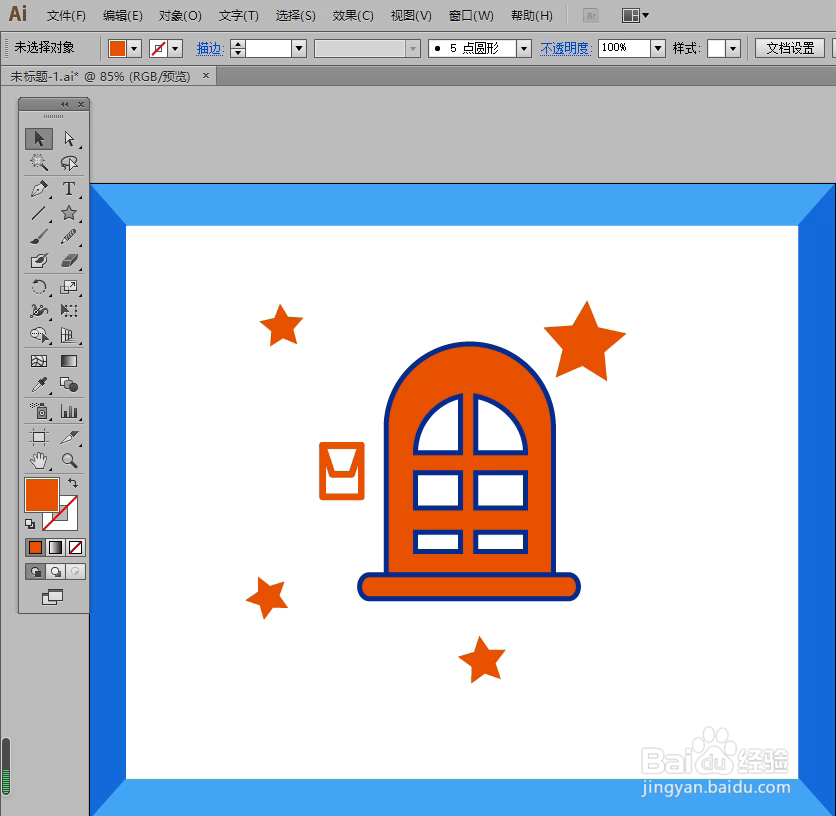Open the 不透明度 opacity panel link

(x=566, y=49)
